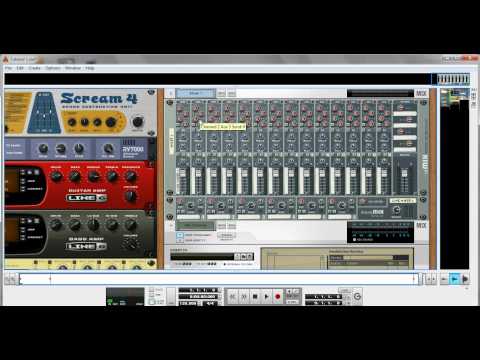This screenshot has height=360, width=480.
Task: Click the Scream 4 blue Body display
Action: click(44, 113)
